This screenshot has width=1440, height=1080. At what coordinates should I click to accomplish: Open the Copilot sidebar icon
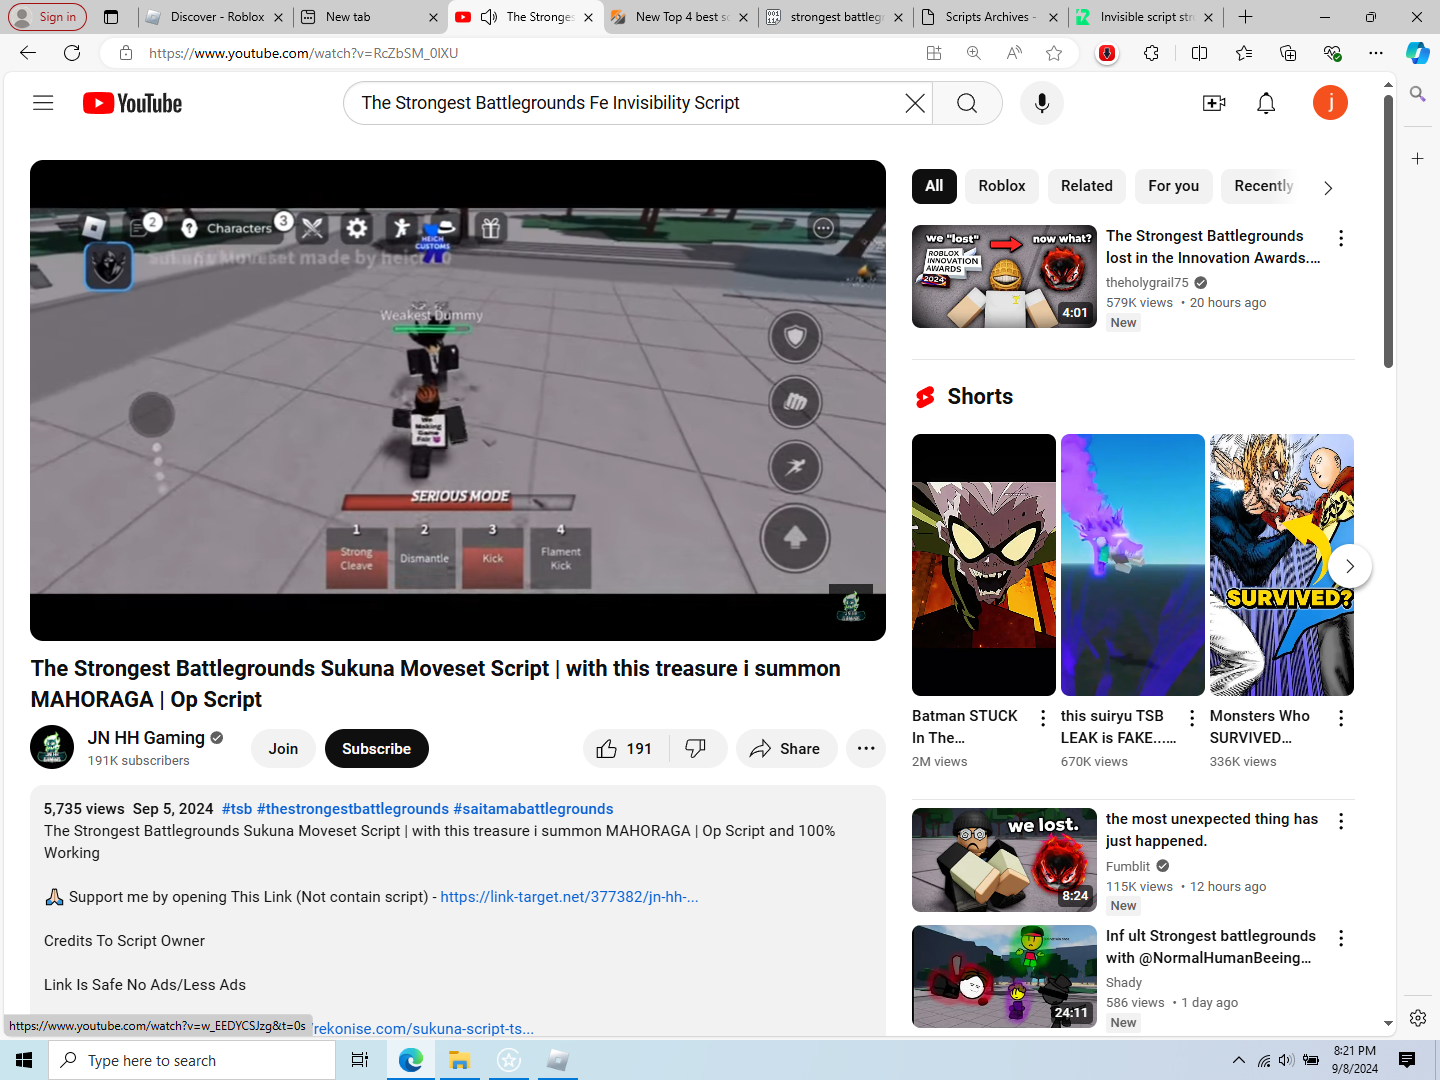1418,53
